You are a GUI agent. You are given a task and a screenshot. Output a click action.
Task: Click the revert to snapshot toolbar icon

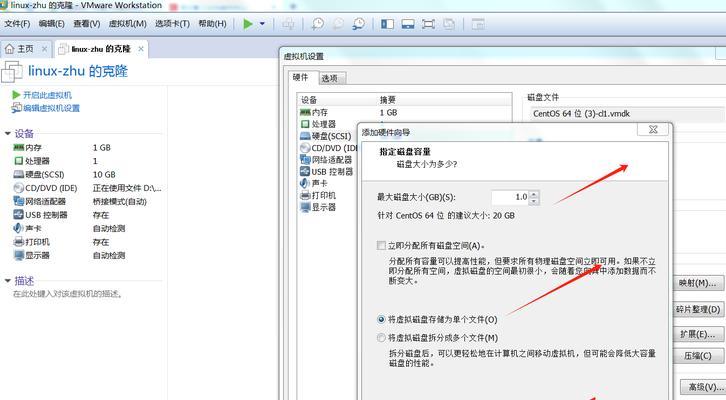[338, 24]
